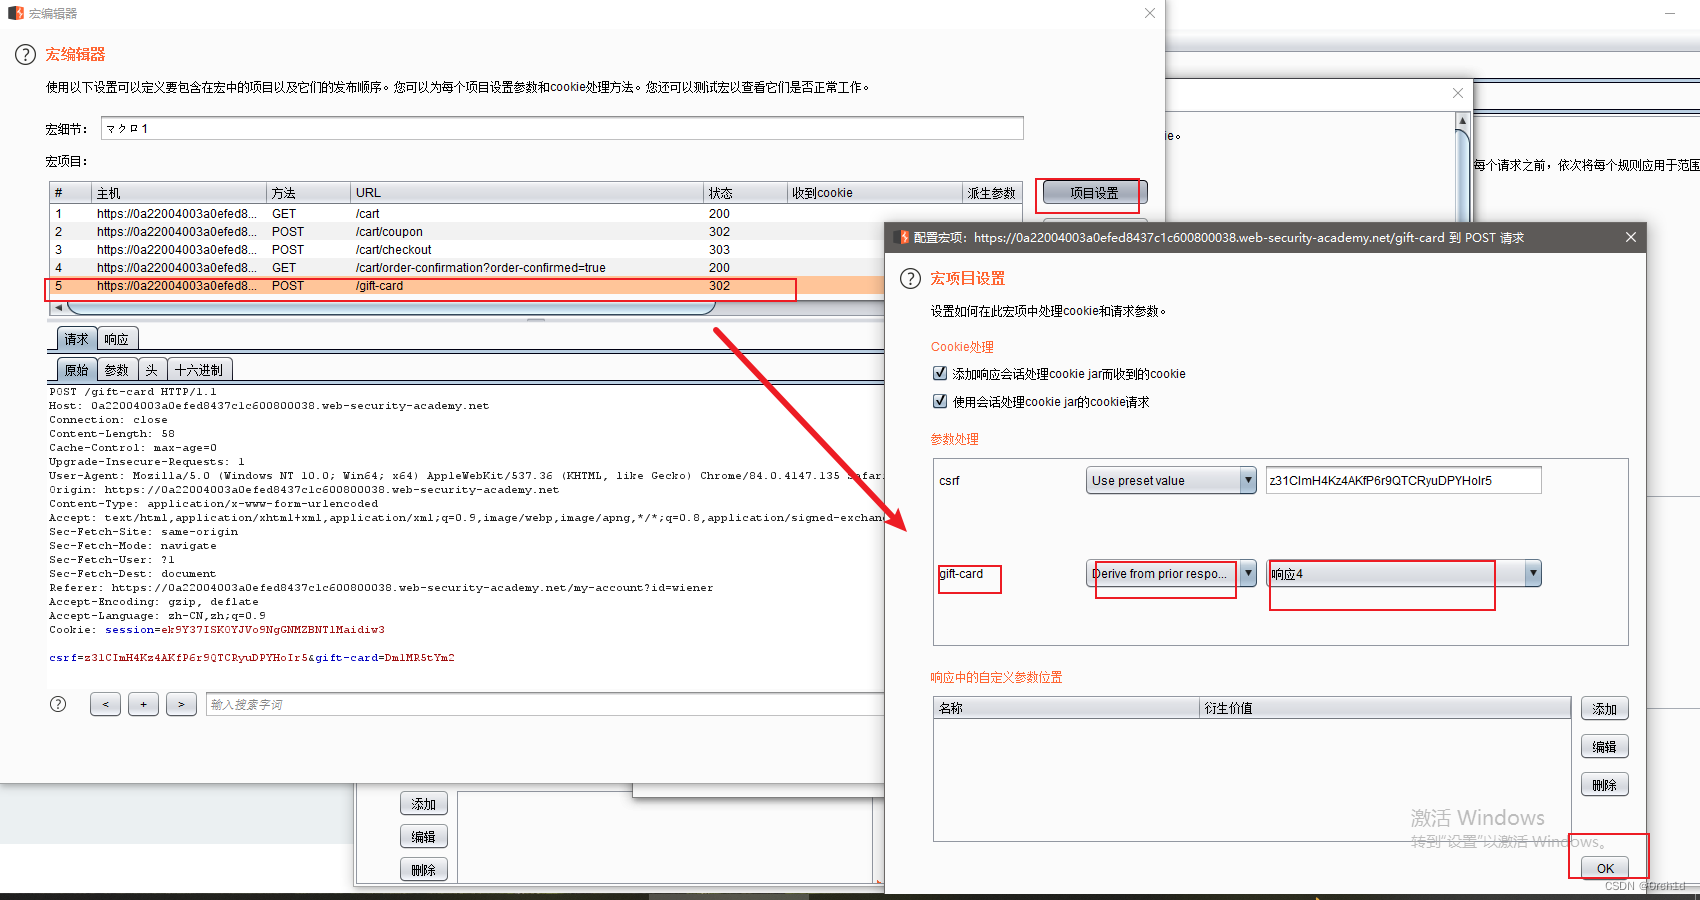Delete the custom parameter location
The width and height of the screenshot is (1700, 900).
[x=1605, y=785]
